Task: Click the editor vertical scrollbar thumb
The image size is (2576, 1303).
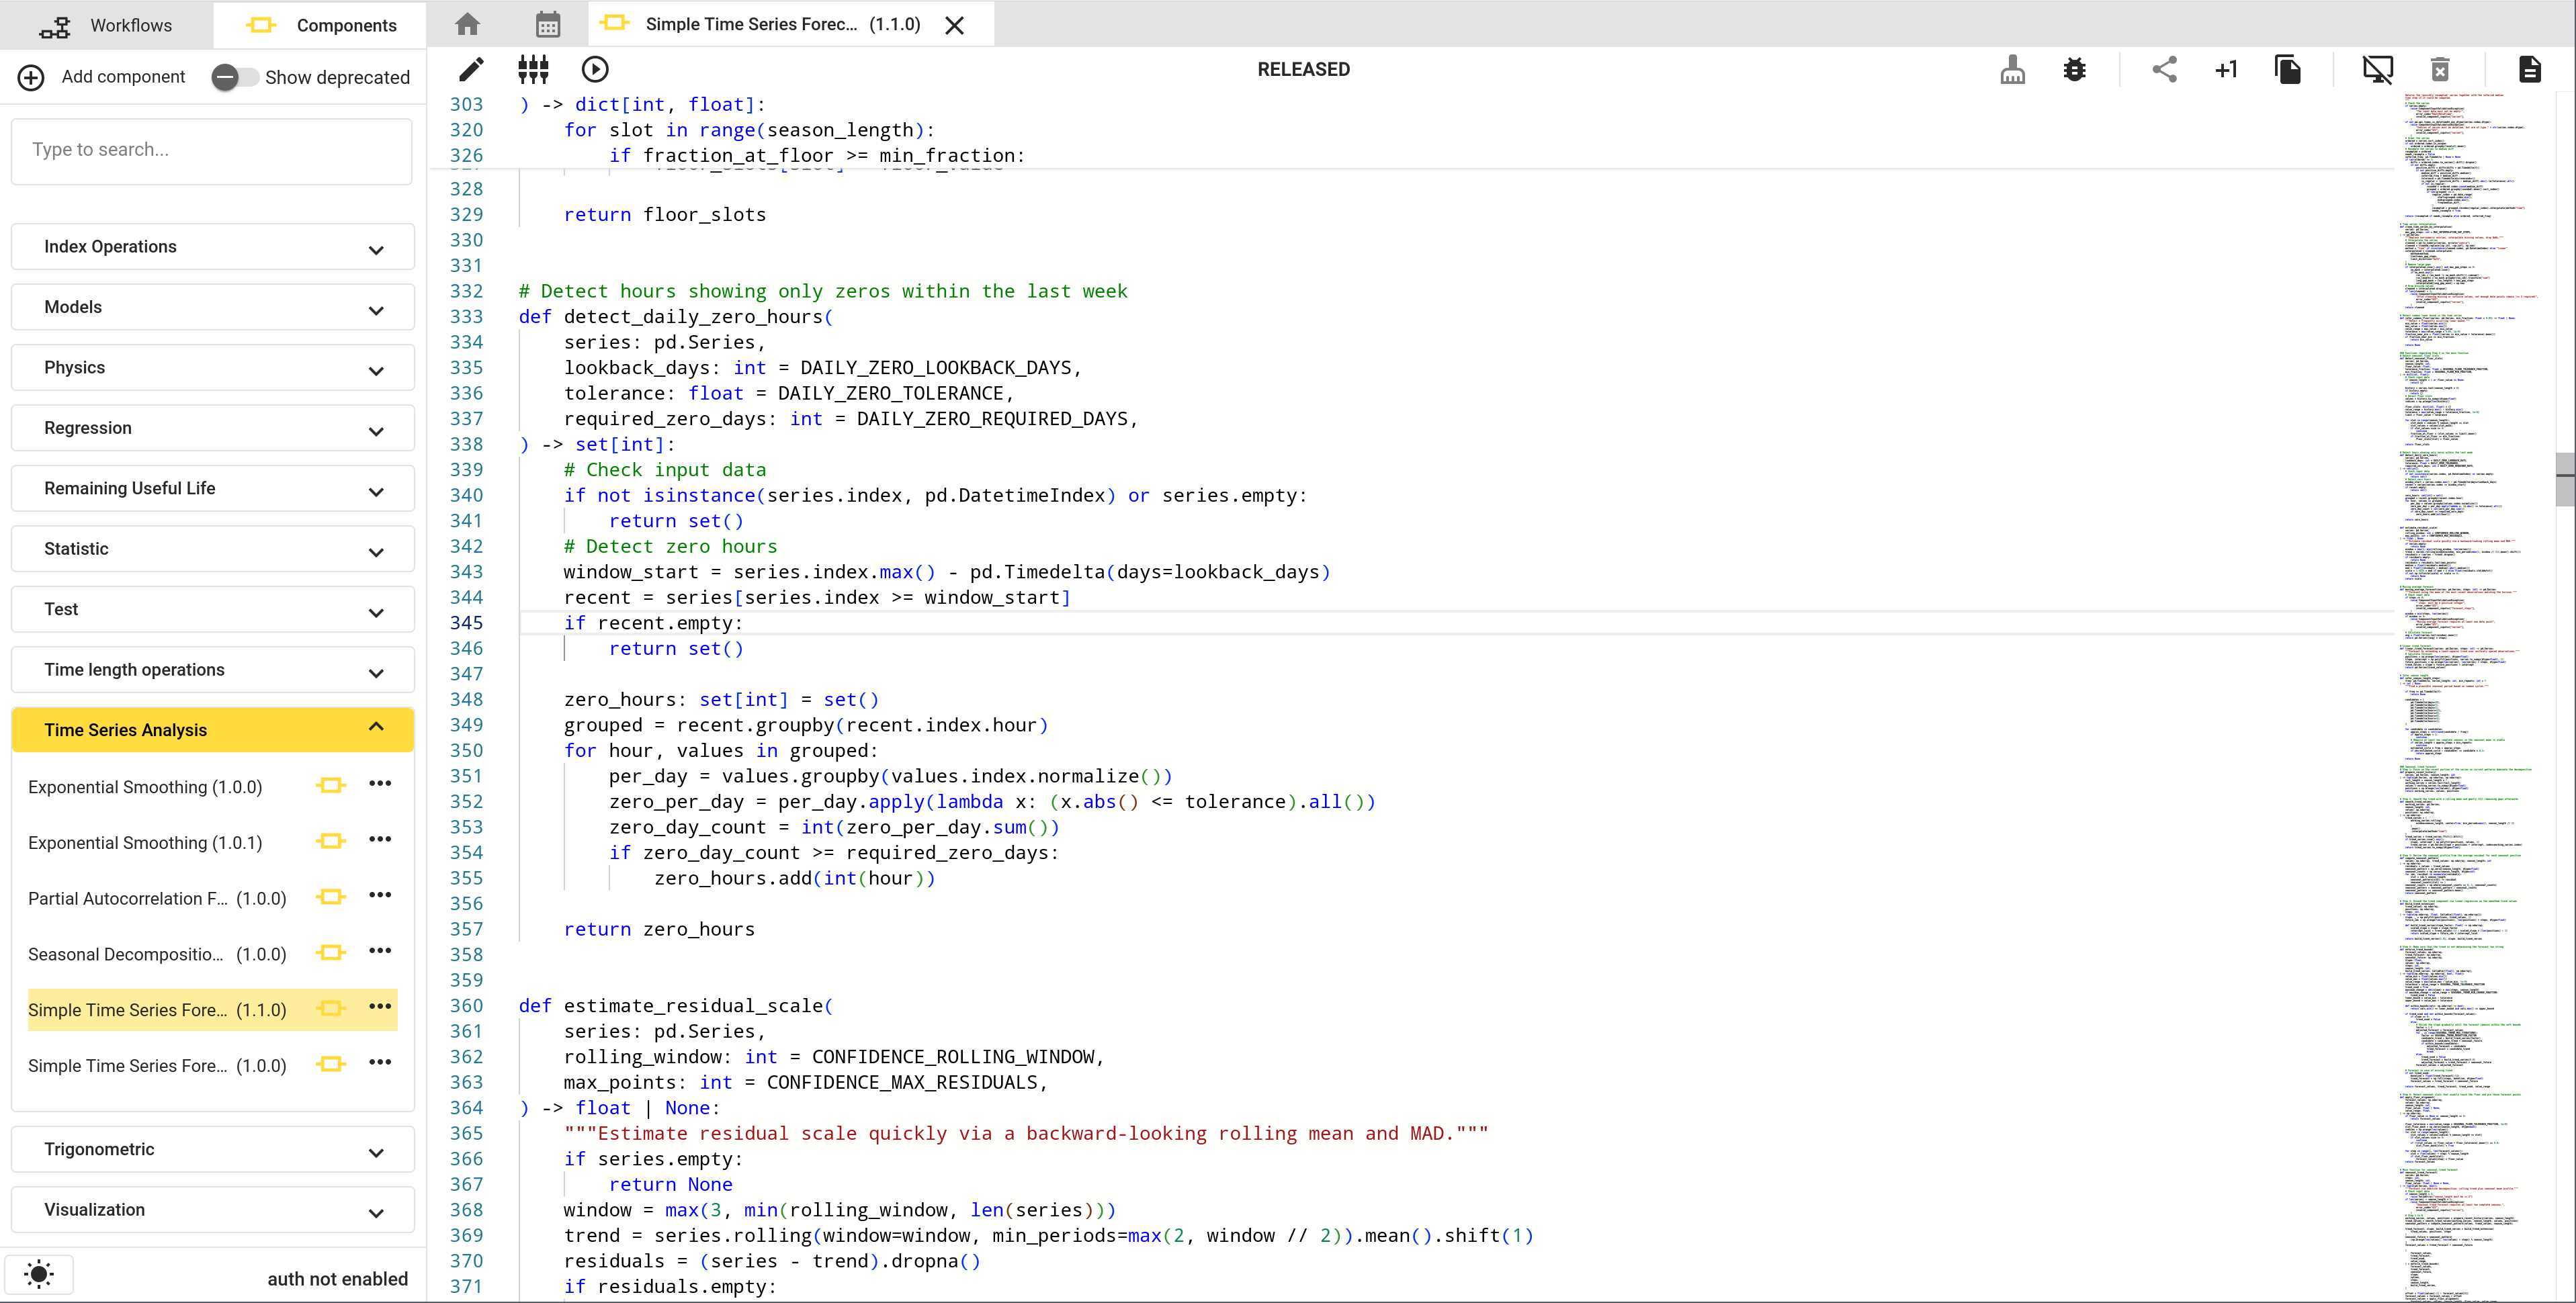Action: point(2565,479)
